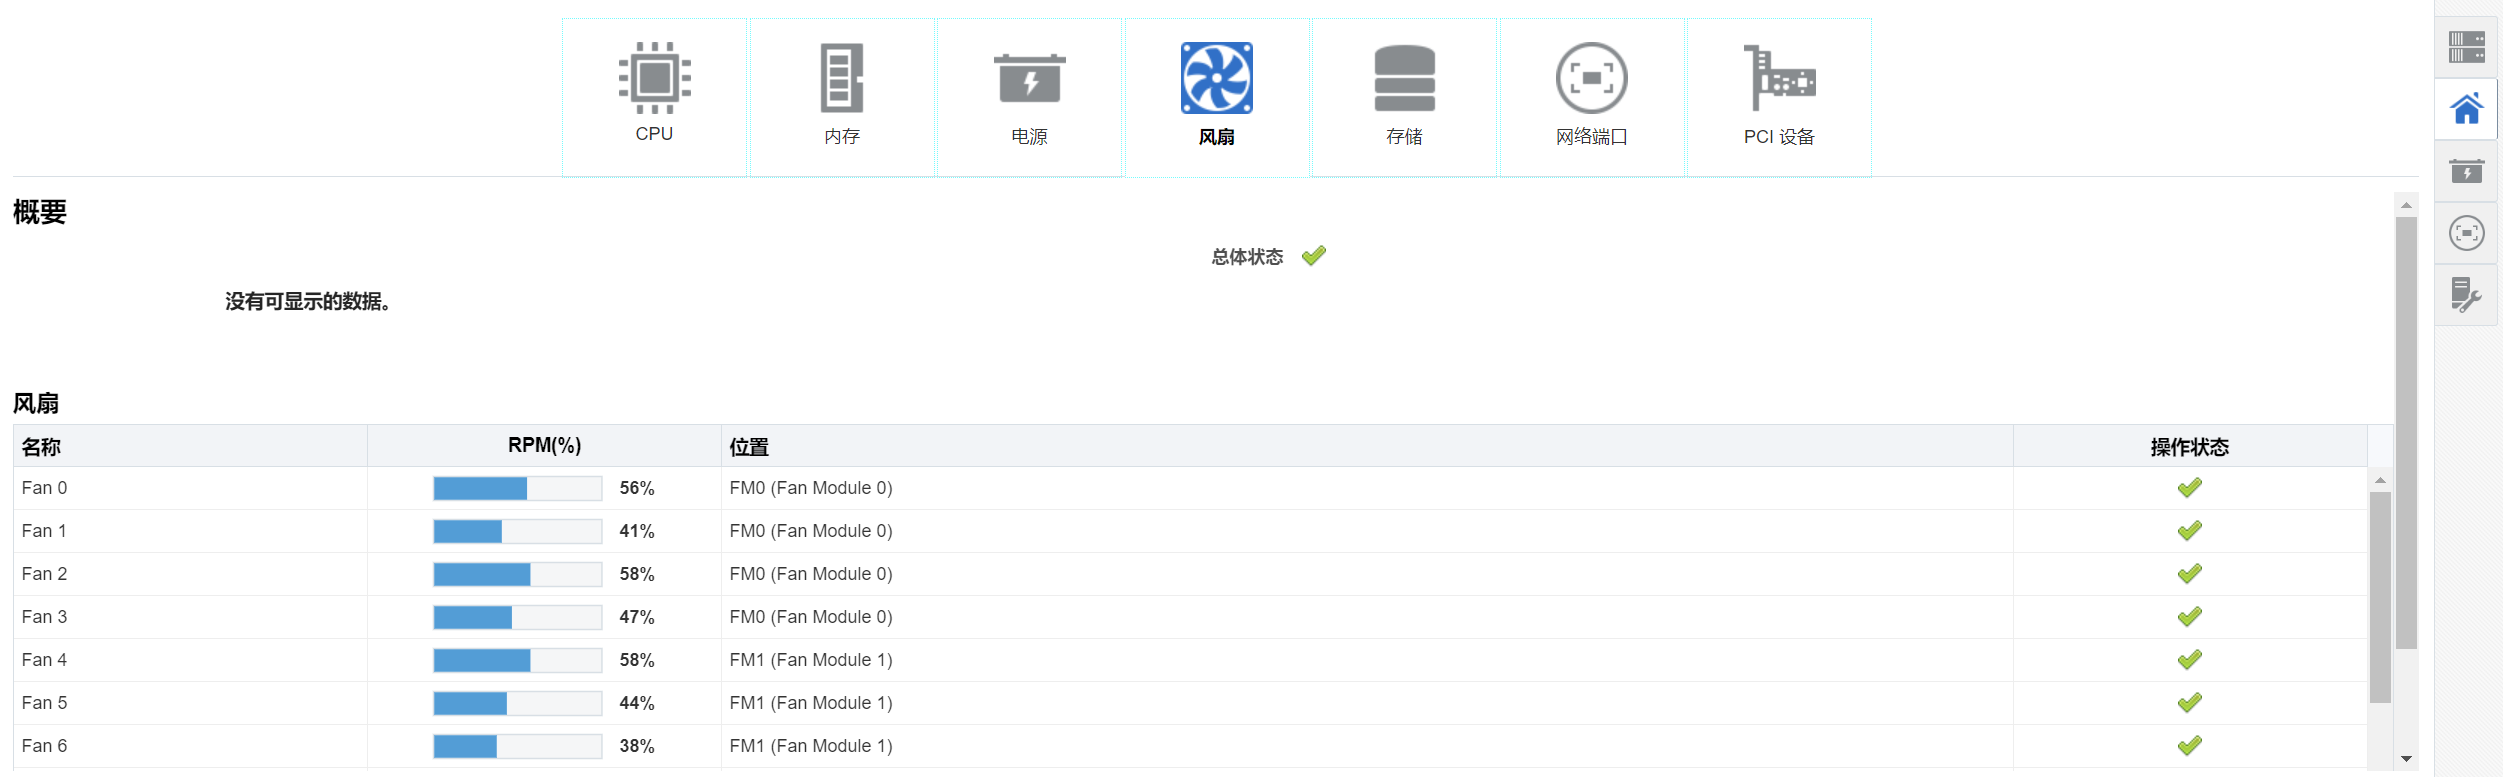Click Fan 3's "FM0 (Fan Module 0)" location
The image size is (2503, 777).
coord(811,617)
